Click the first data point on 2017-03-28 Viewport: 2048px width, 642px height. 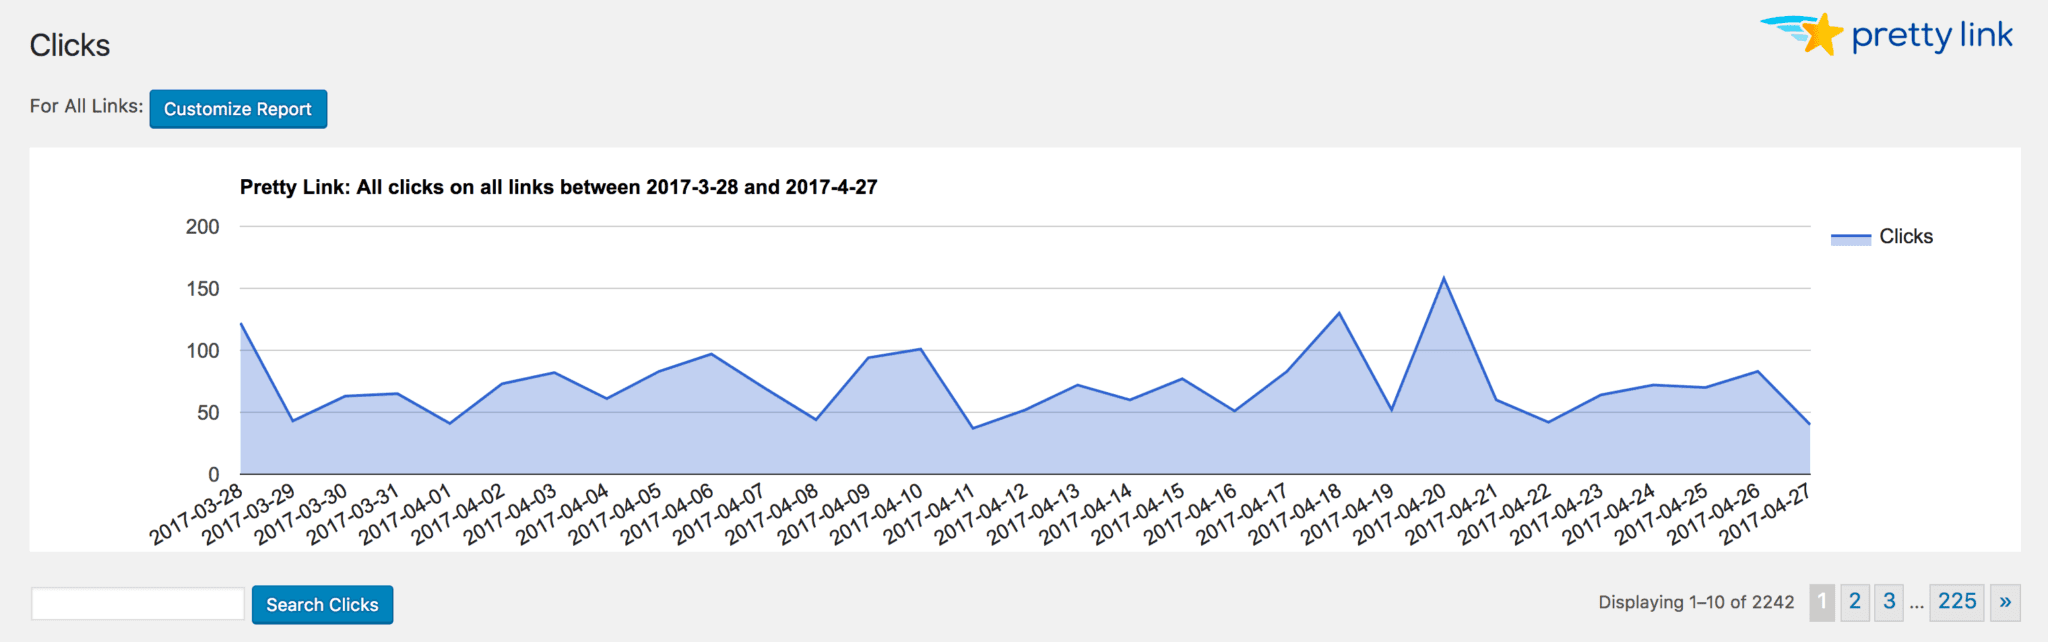tap(241, 324)
